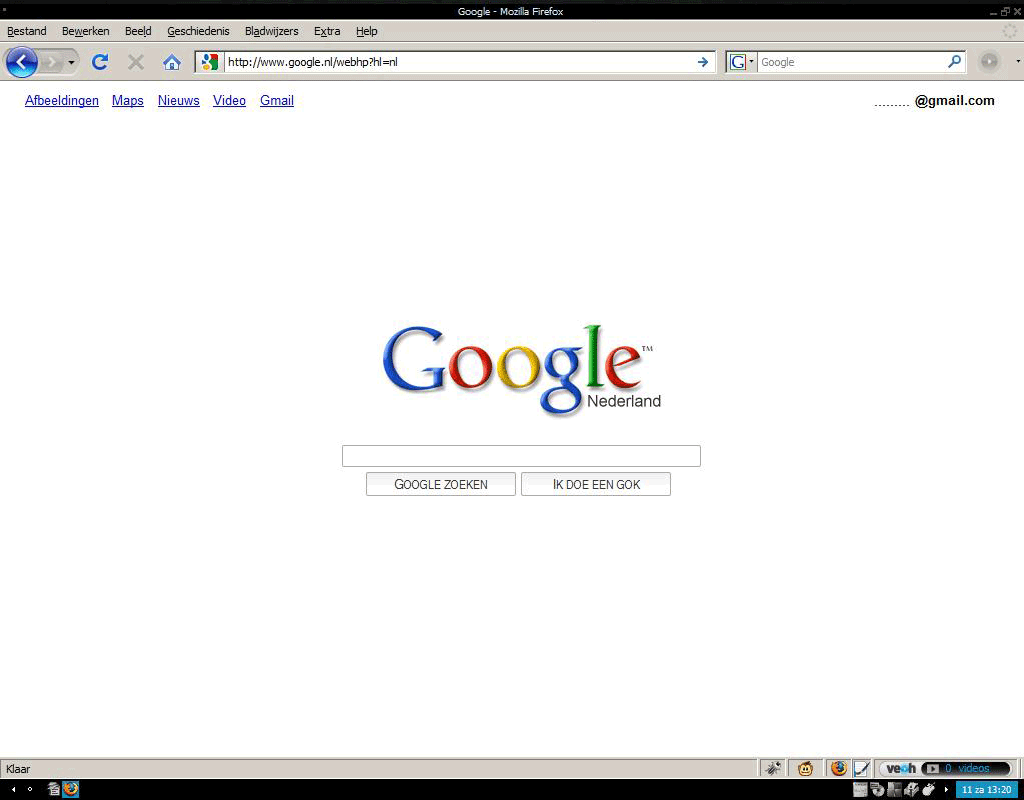Open the Maps link
Image resolution: width=1024 pixels, height=800 pixels.
click(x=128, y=101)
